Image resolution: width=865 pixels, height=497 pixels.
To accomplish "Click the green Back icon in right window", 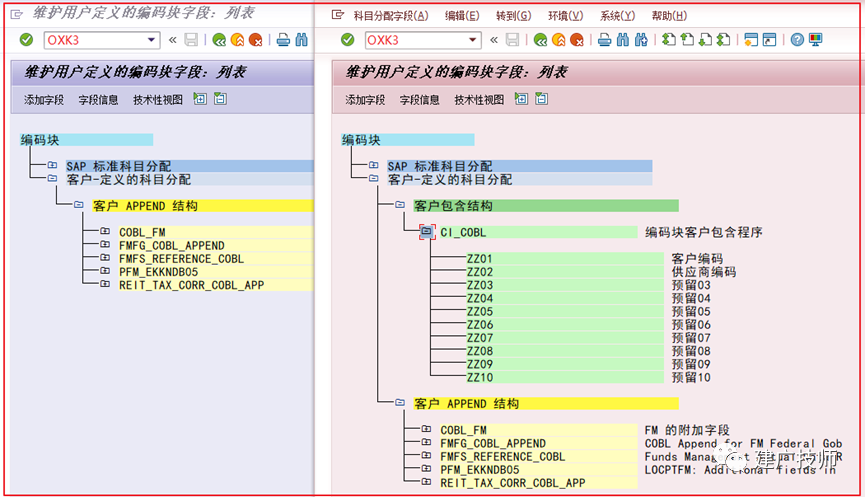I will point(541,40).
